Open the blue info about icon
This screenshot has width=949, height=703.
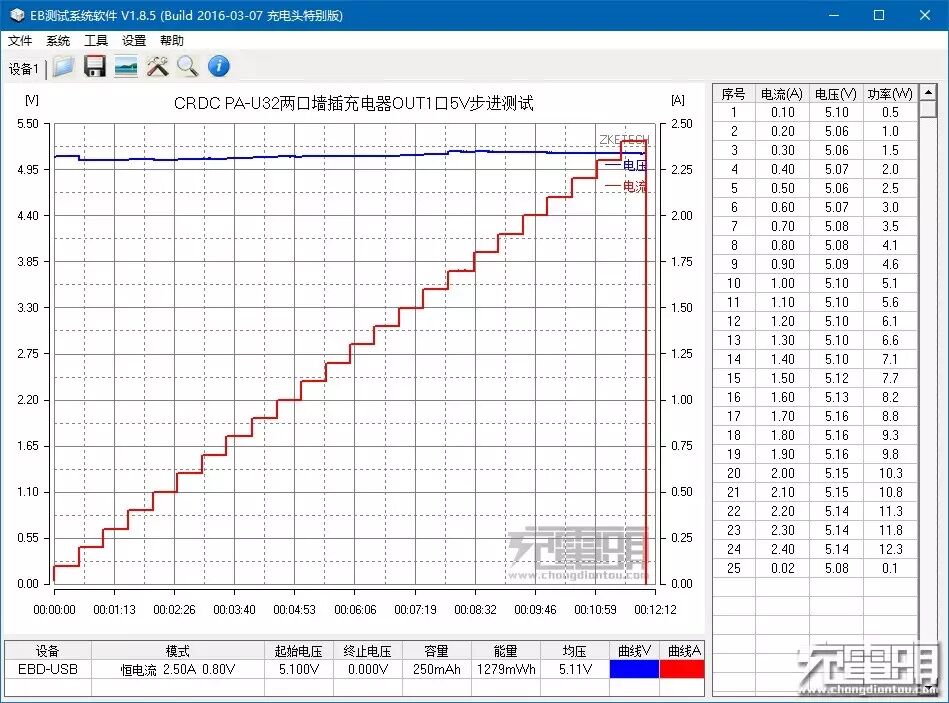[x=219, y=66]
